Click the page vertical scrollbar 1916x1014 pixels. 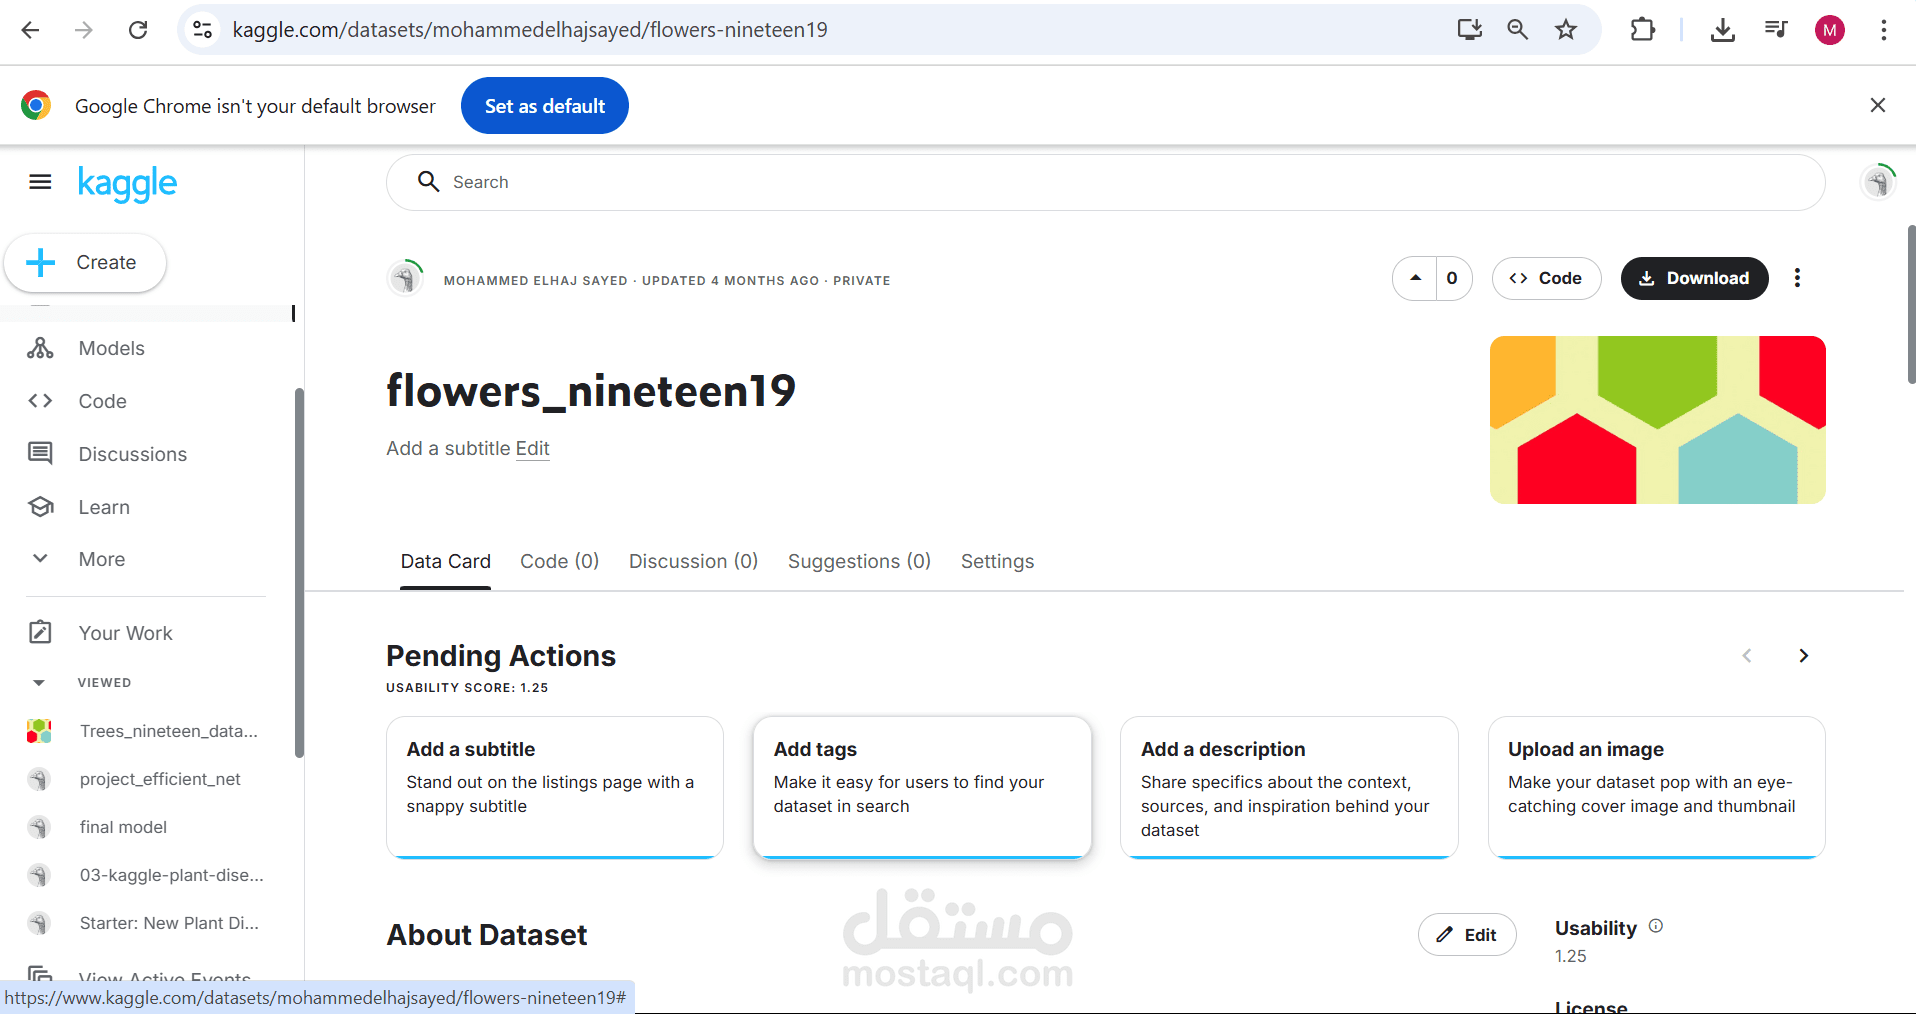click(1911, 305)
